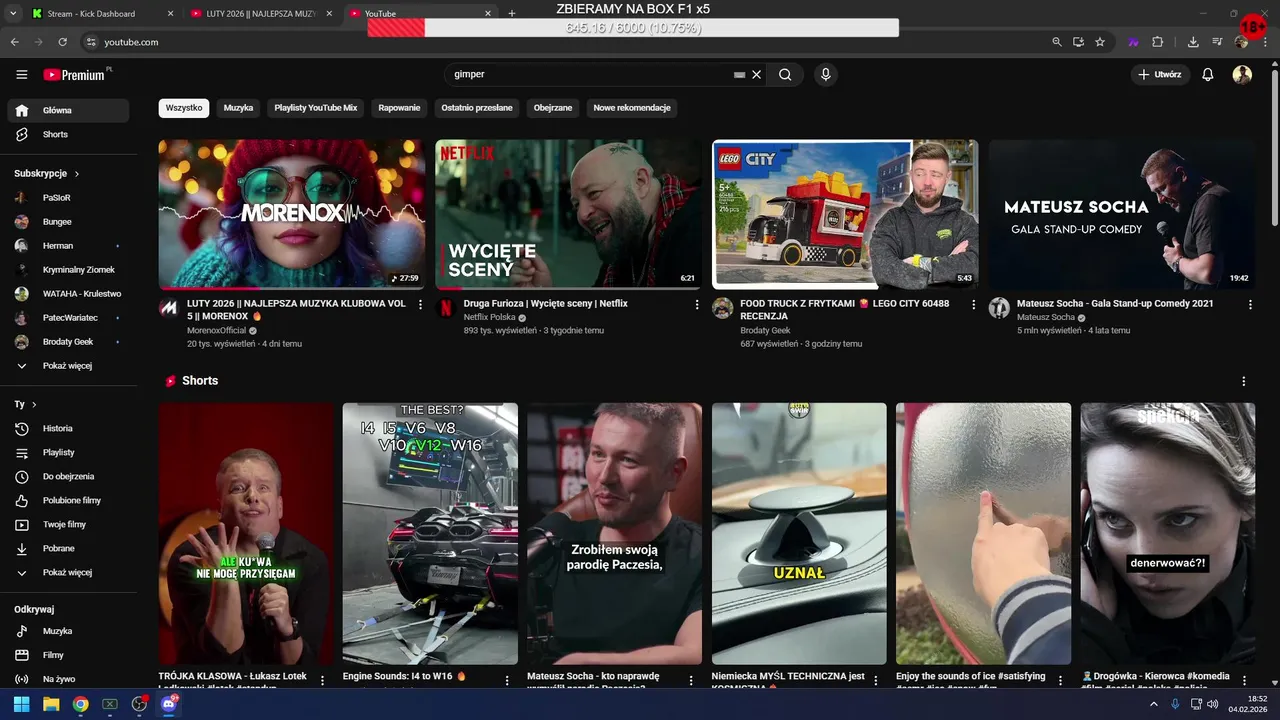
Task: Open File Explorer from taskbar
Action: [x=51, y=704]
